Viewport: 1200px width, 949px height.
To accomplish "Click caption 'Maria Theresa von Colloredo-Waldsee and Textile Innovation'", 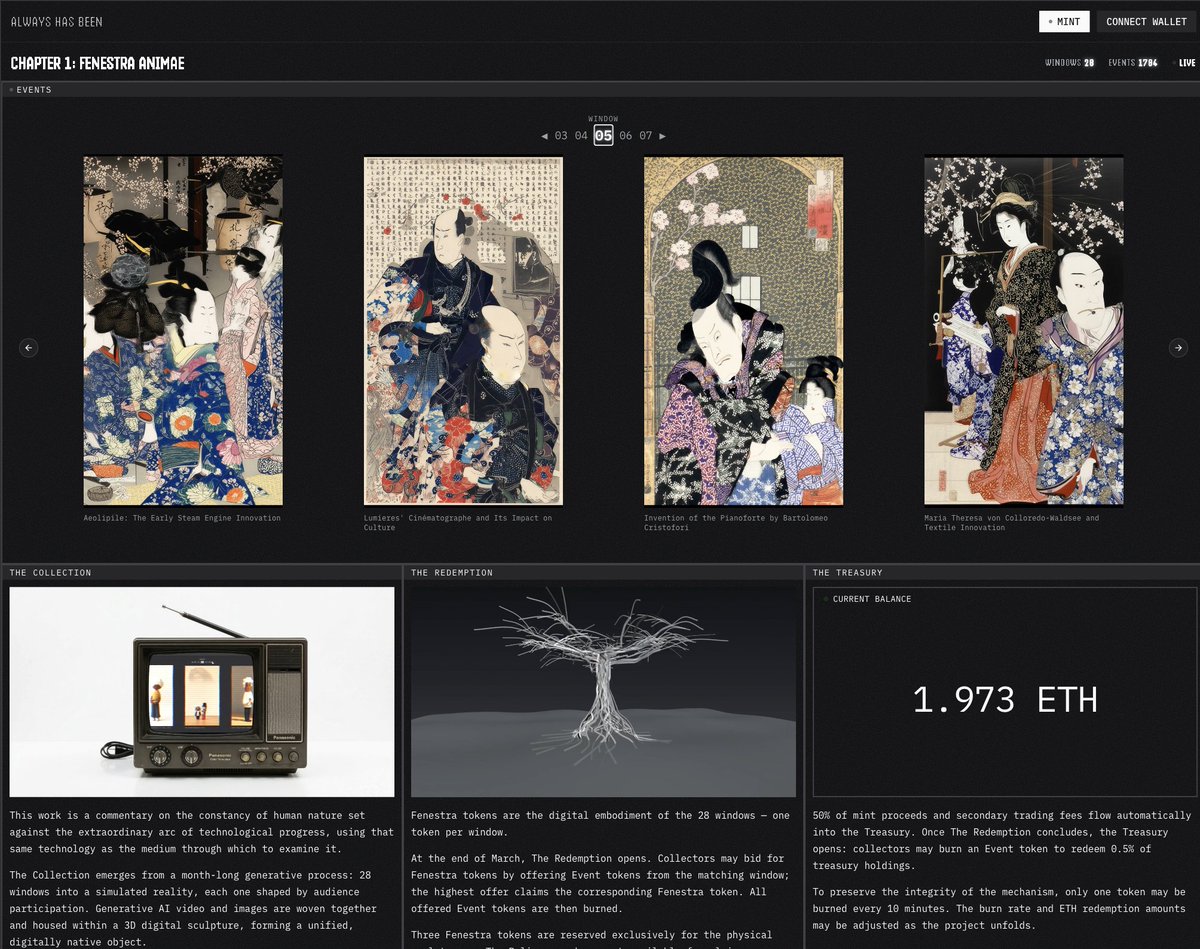I will [1011, 522].
